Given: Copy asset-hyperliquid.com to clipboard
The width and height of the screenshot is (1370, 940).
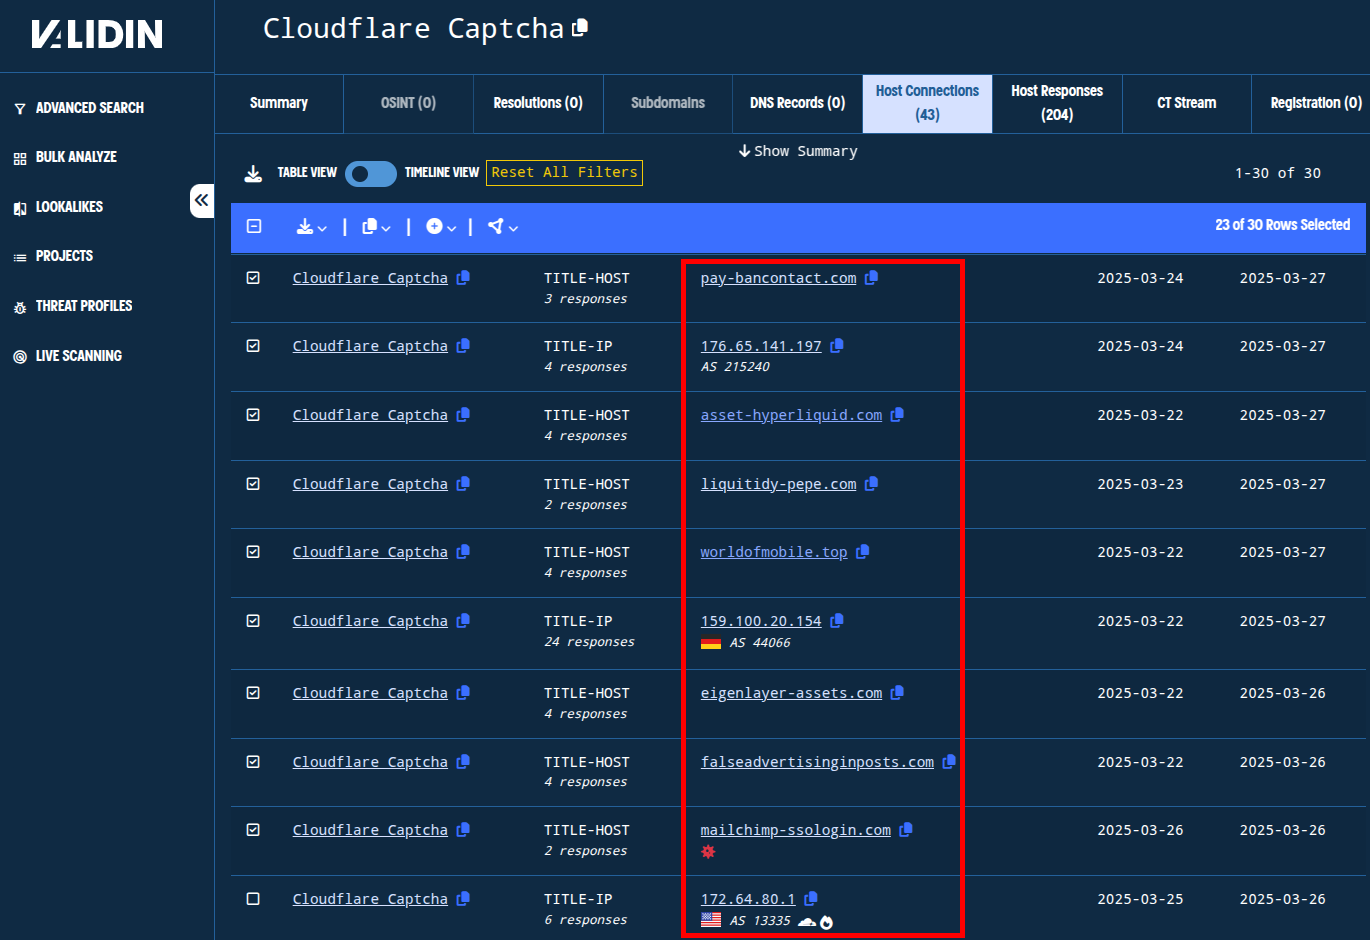Looking at the screenshot, I should tap(897, 415).
